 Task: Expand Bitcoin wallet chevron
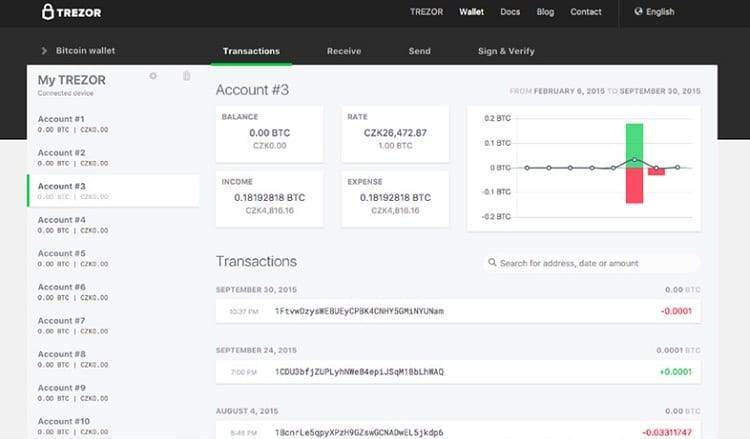coord(44,51)
